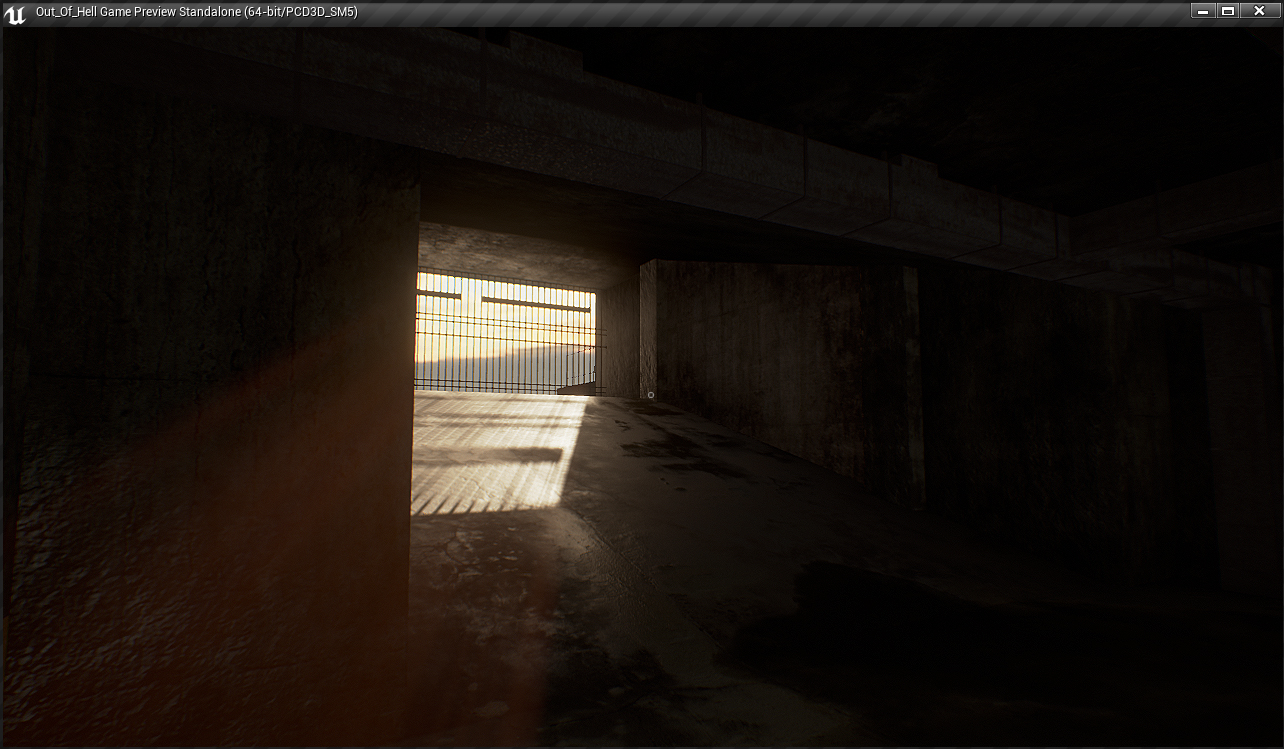Click the small circular crosshair reticle
This screenshot has width=1284, height=749.
tap(651, 395)
